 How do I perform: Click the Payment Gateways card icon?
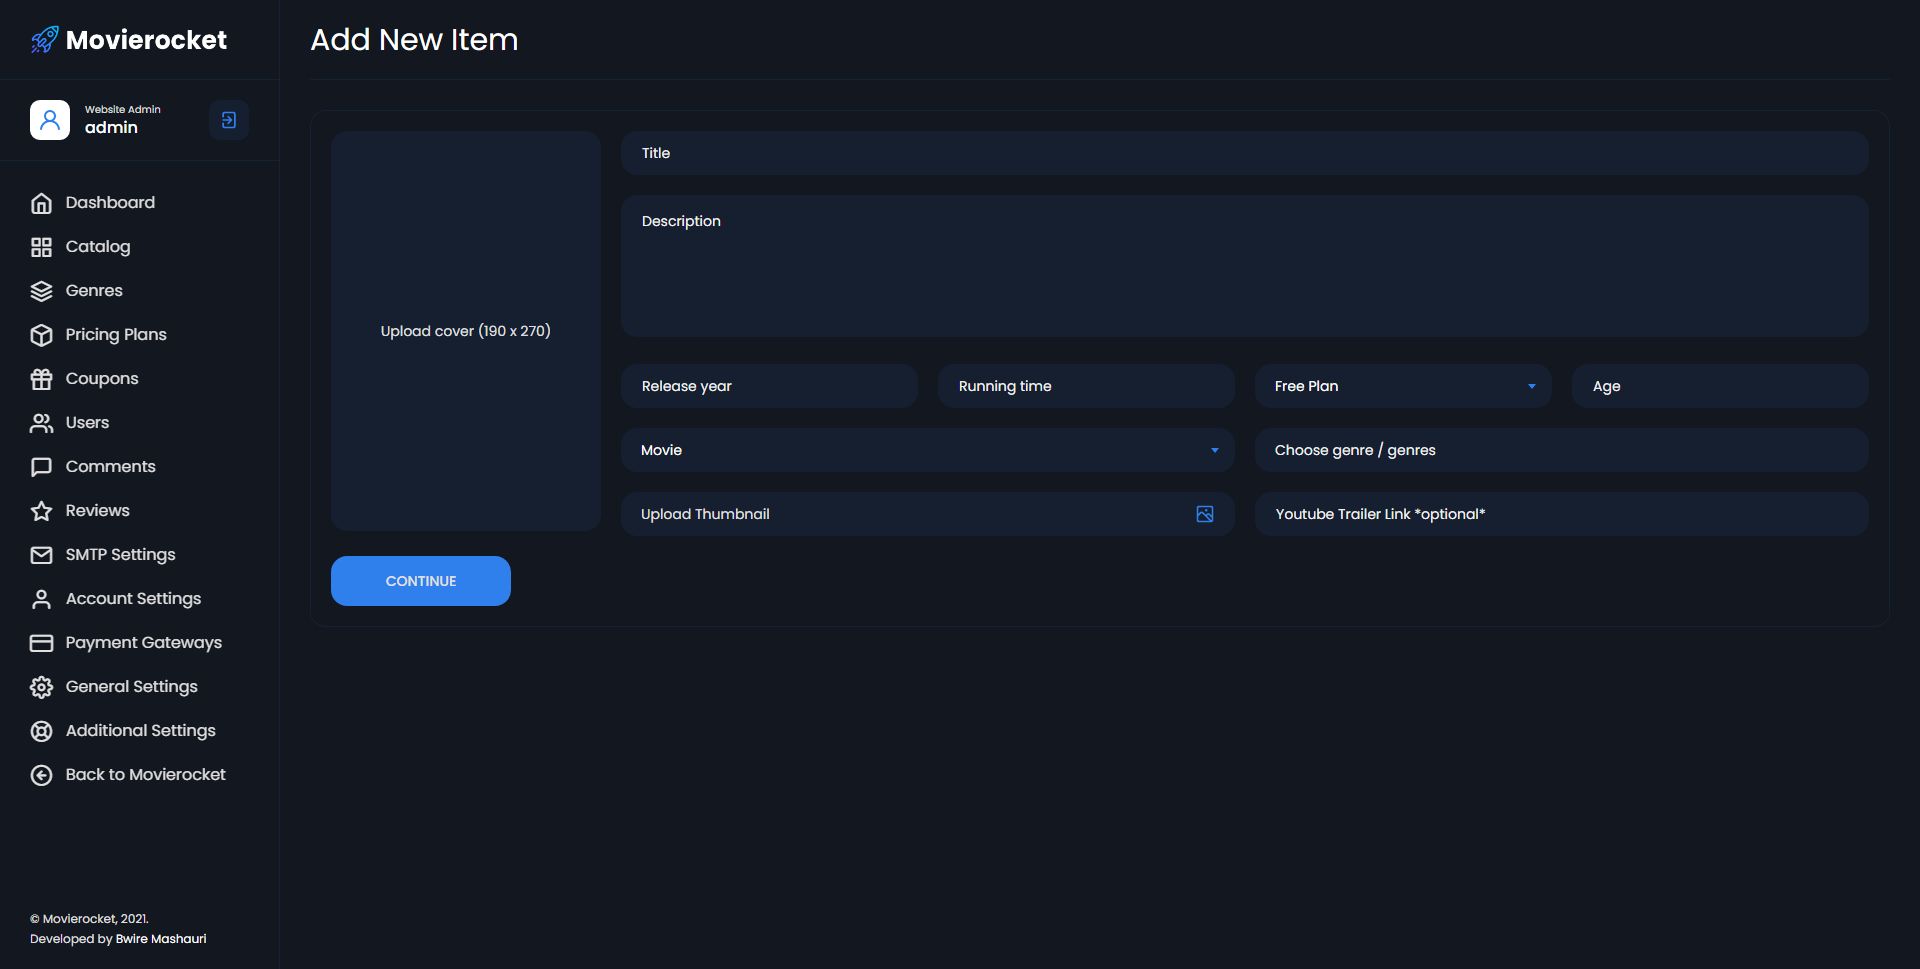pos(41,643)
